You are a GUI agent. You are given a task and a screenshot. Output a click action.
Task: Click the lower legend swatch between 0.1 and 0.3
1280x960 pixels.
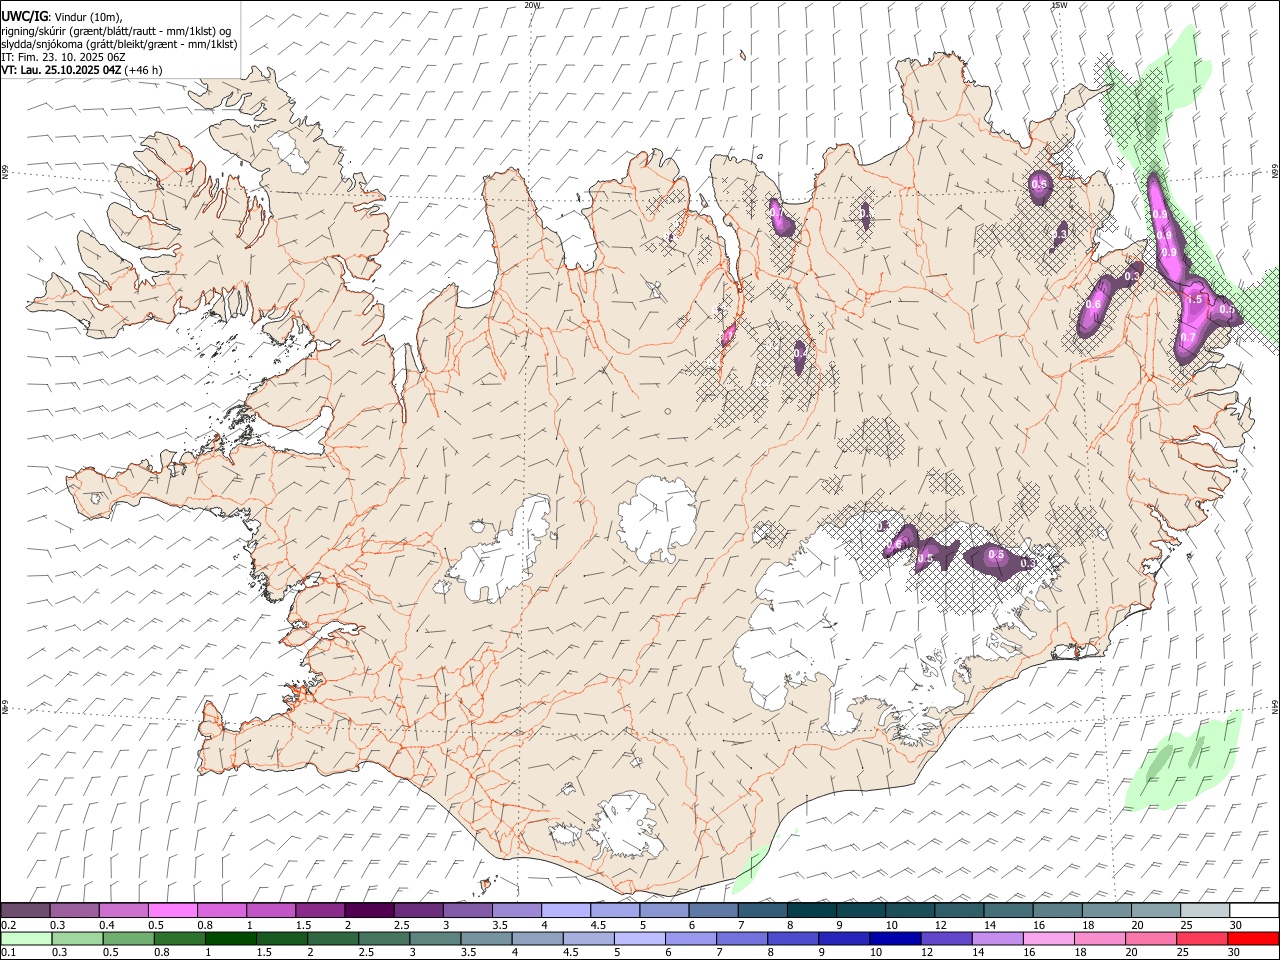click(26, 939)
